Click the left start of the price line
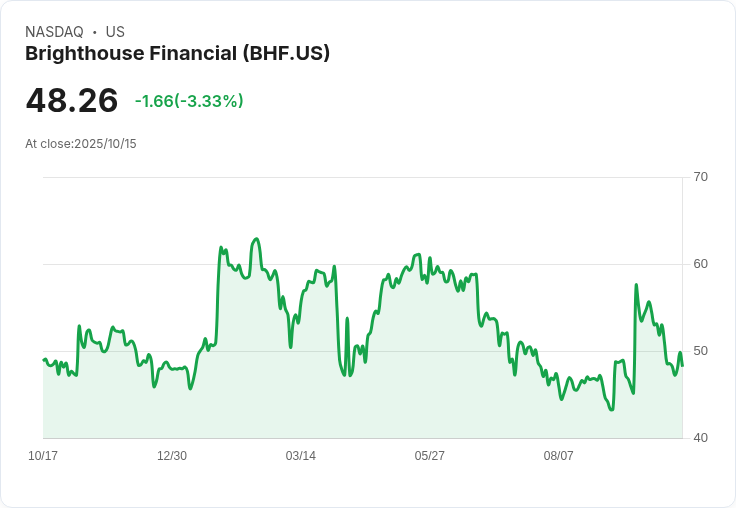736x508 pixels. click(44, 360)
